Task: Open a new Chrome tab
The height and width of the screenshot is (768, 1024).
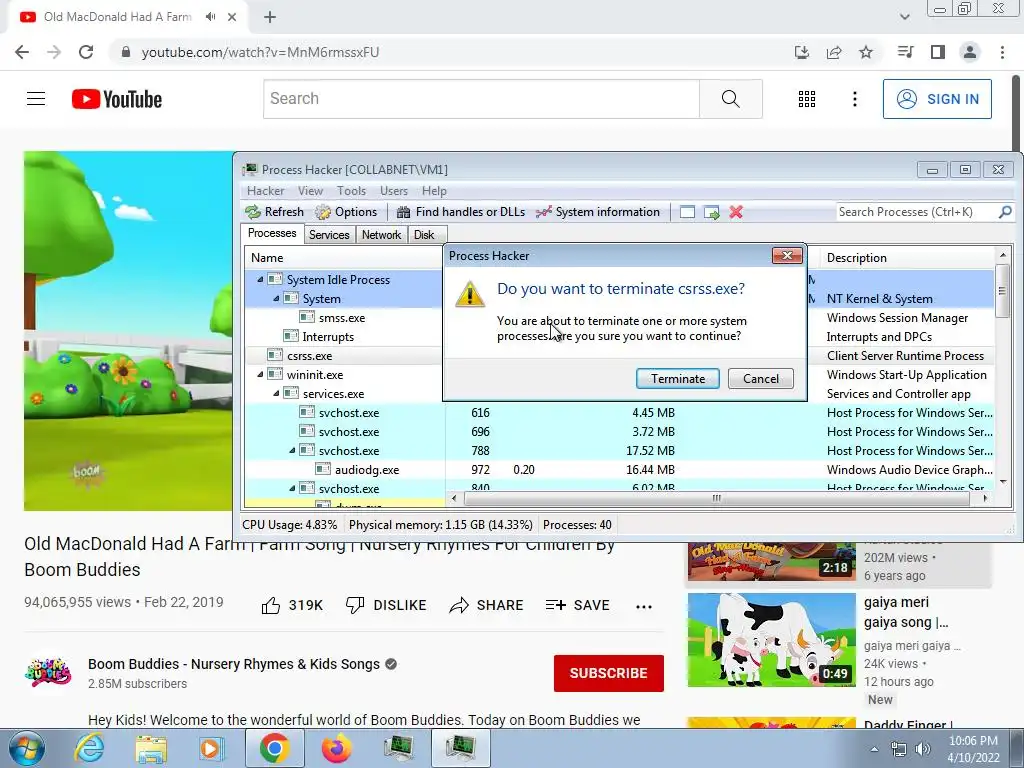Action: (270, 18)
